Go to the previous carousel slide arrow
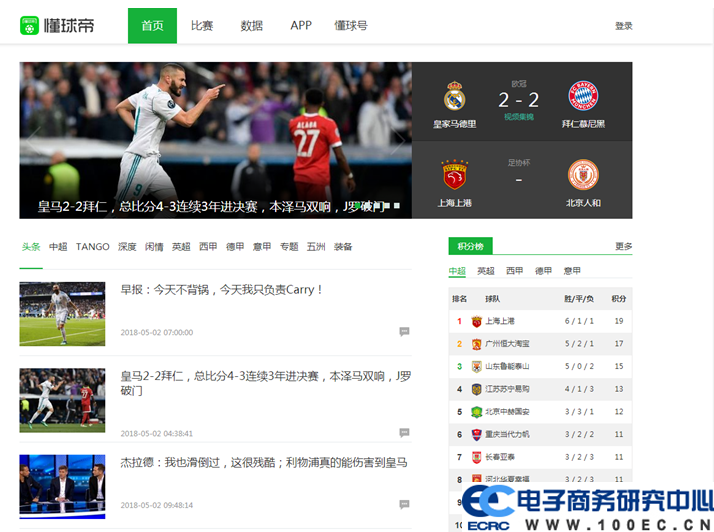 pyautogui.click(x=34, y=140)
